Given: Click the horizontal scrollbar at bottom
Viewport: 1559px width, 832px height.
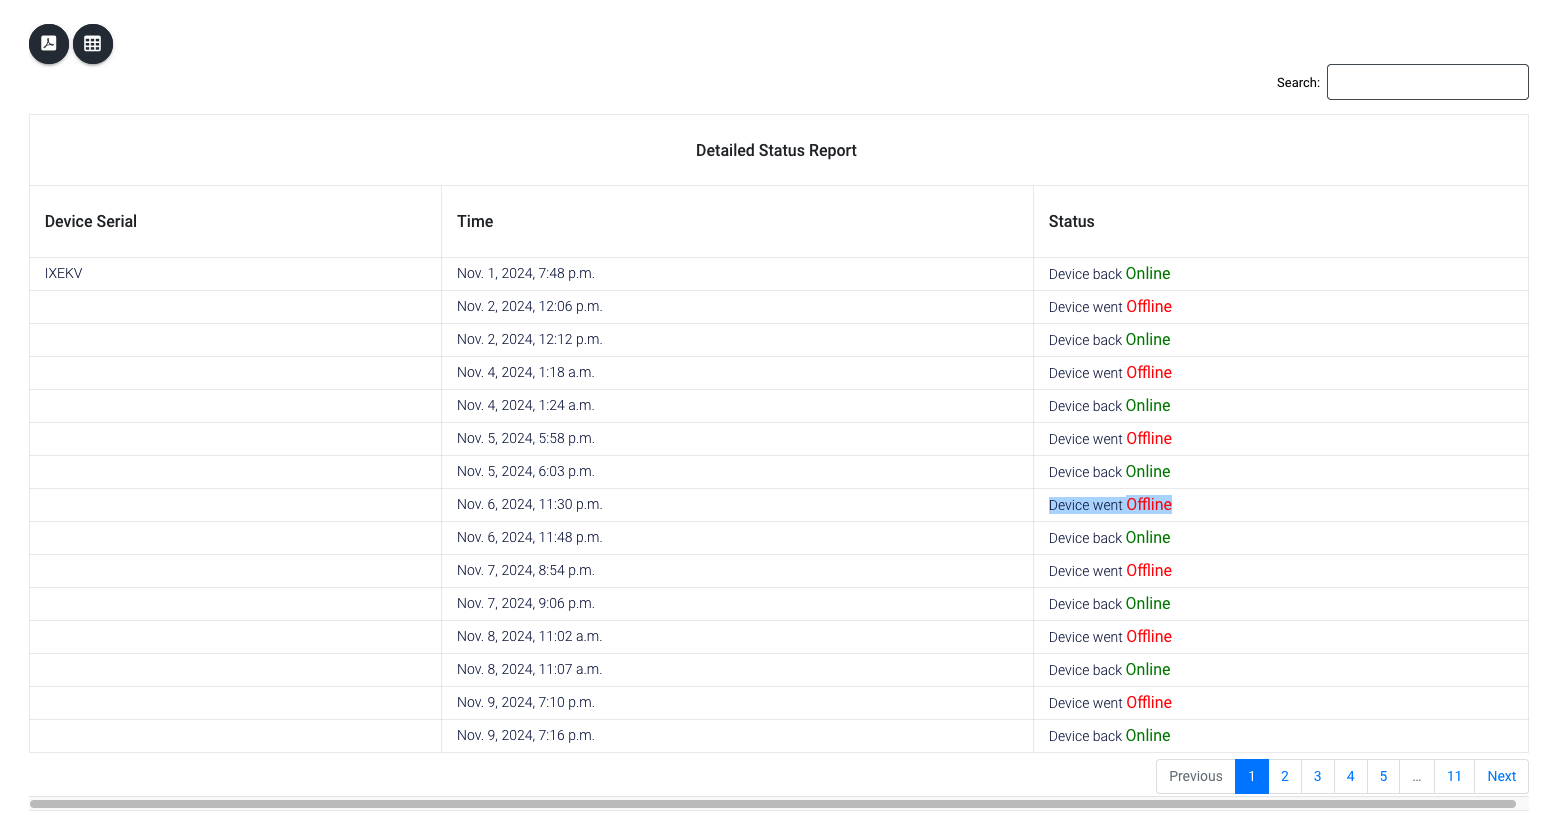Looking at the screenshot, I should [772, 804].
